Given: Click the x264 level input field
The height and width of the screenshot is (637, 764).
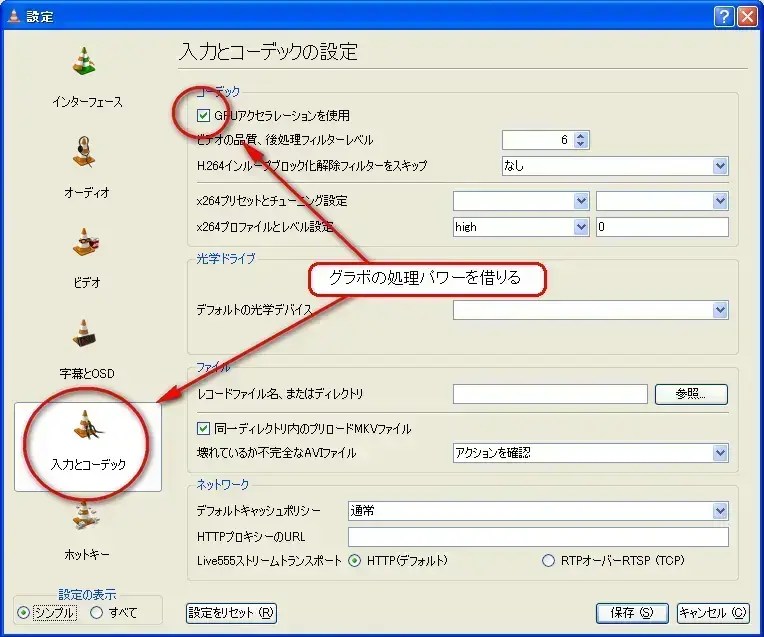Looking at the screenshot, I should 662,227.
